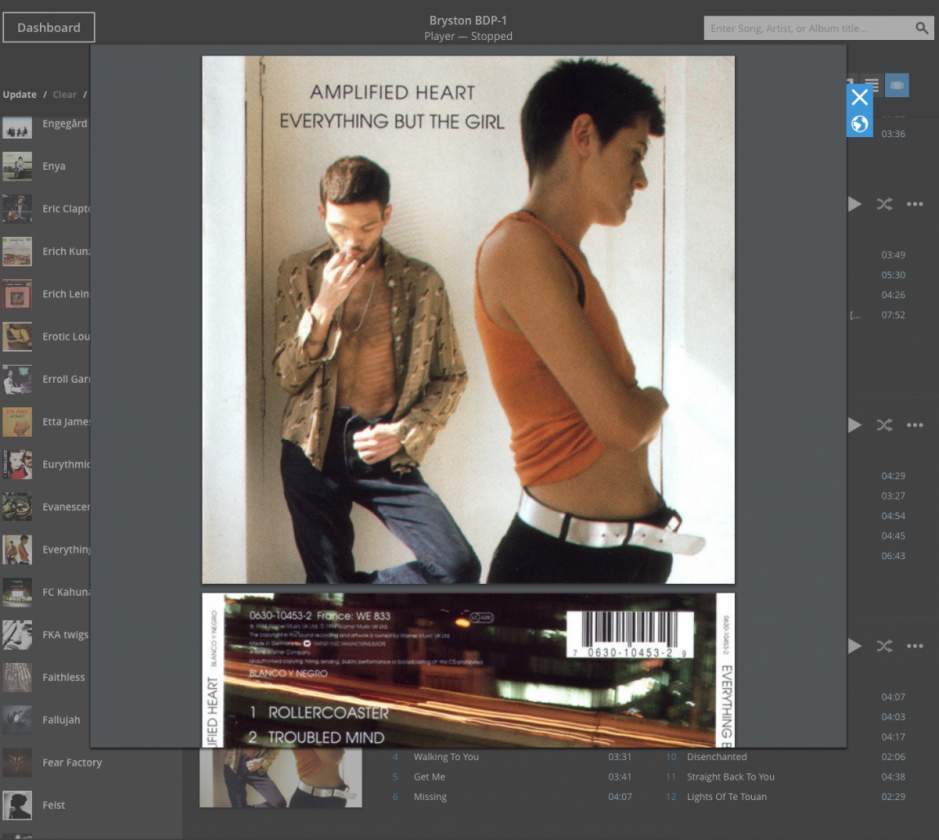Open the Feist artist thumbnail

pos(17,805)
